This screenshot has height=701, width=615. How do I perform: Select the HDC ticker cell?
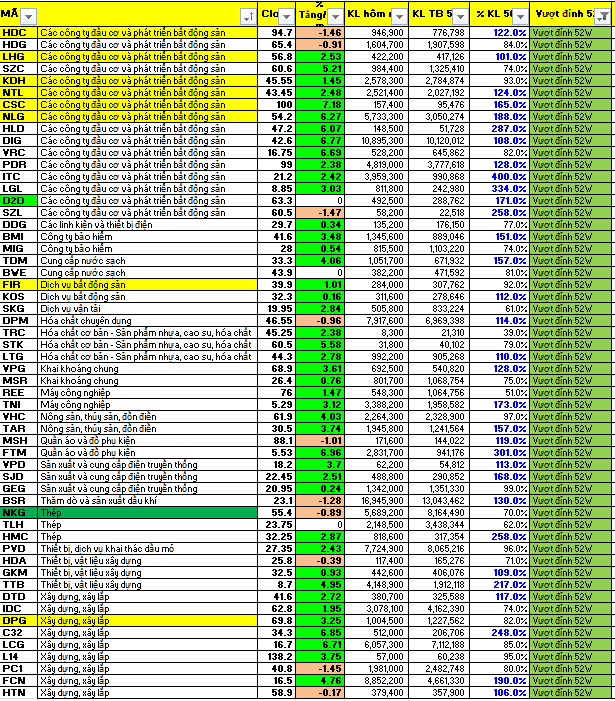tap(19, 33)
